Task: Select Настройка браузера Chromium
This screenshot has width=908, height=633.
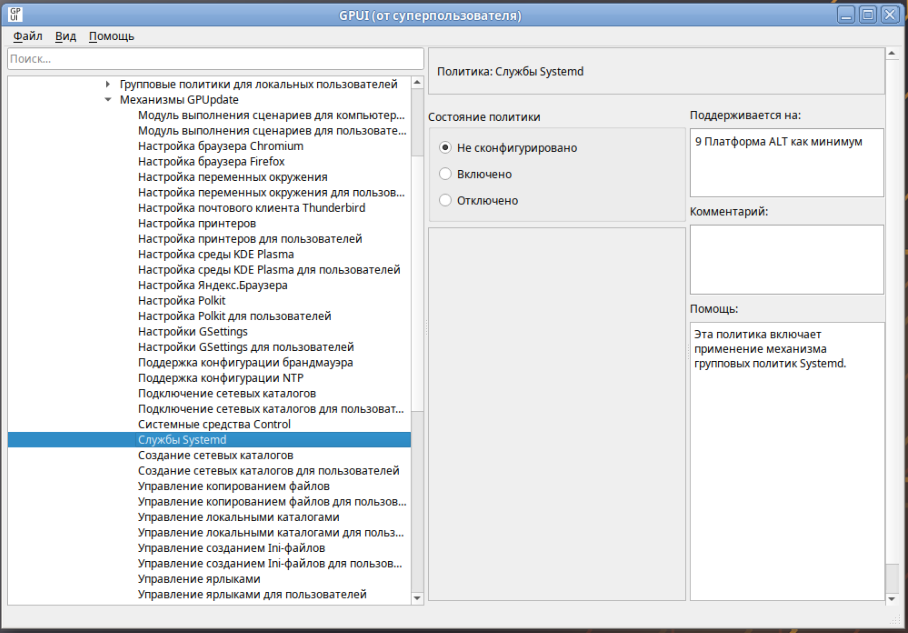Action: tap(221, 146)
